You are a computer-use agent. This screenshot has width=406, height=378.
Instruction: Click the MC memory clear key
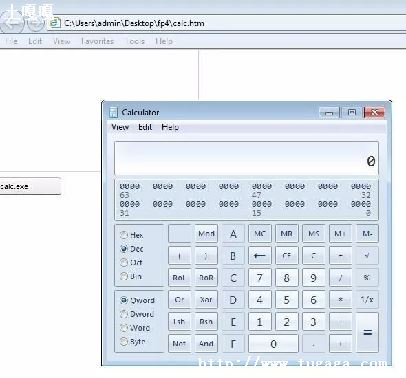point(260,234)
